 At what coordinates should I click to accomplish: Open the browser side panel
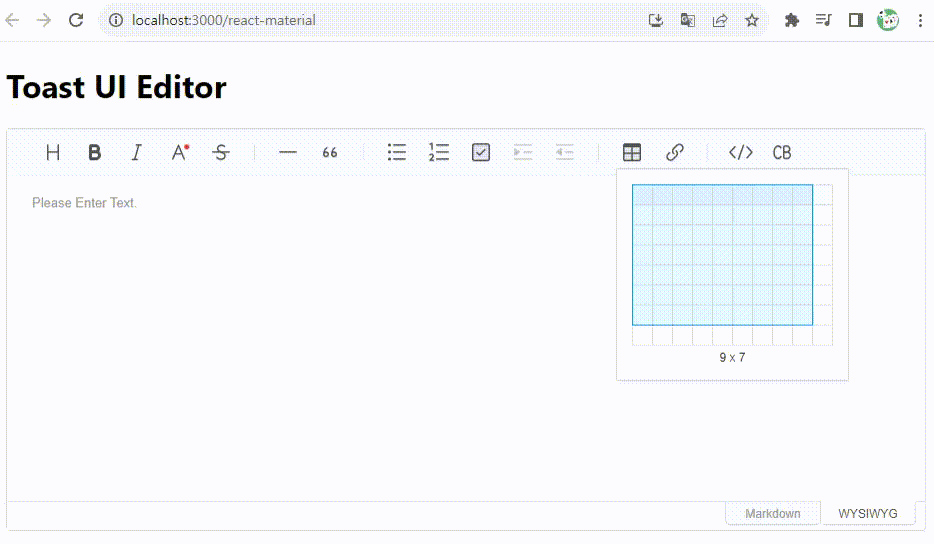coord(856,20)
